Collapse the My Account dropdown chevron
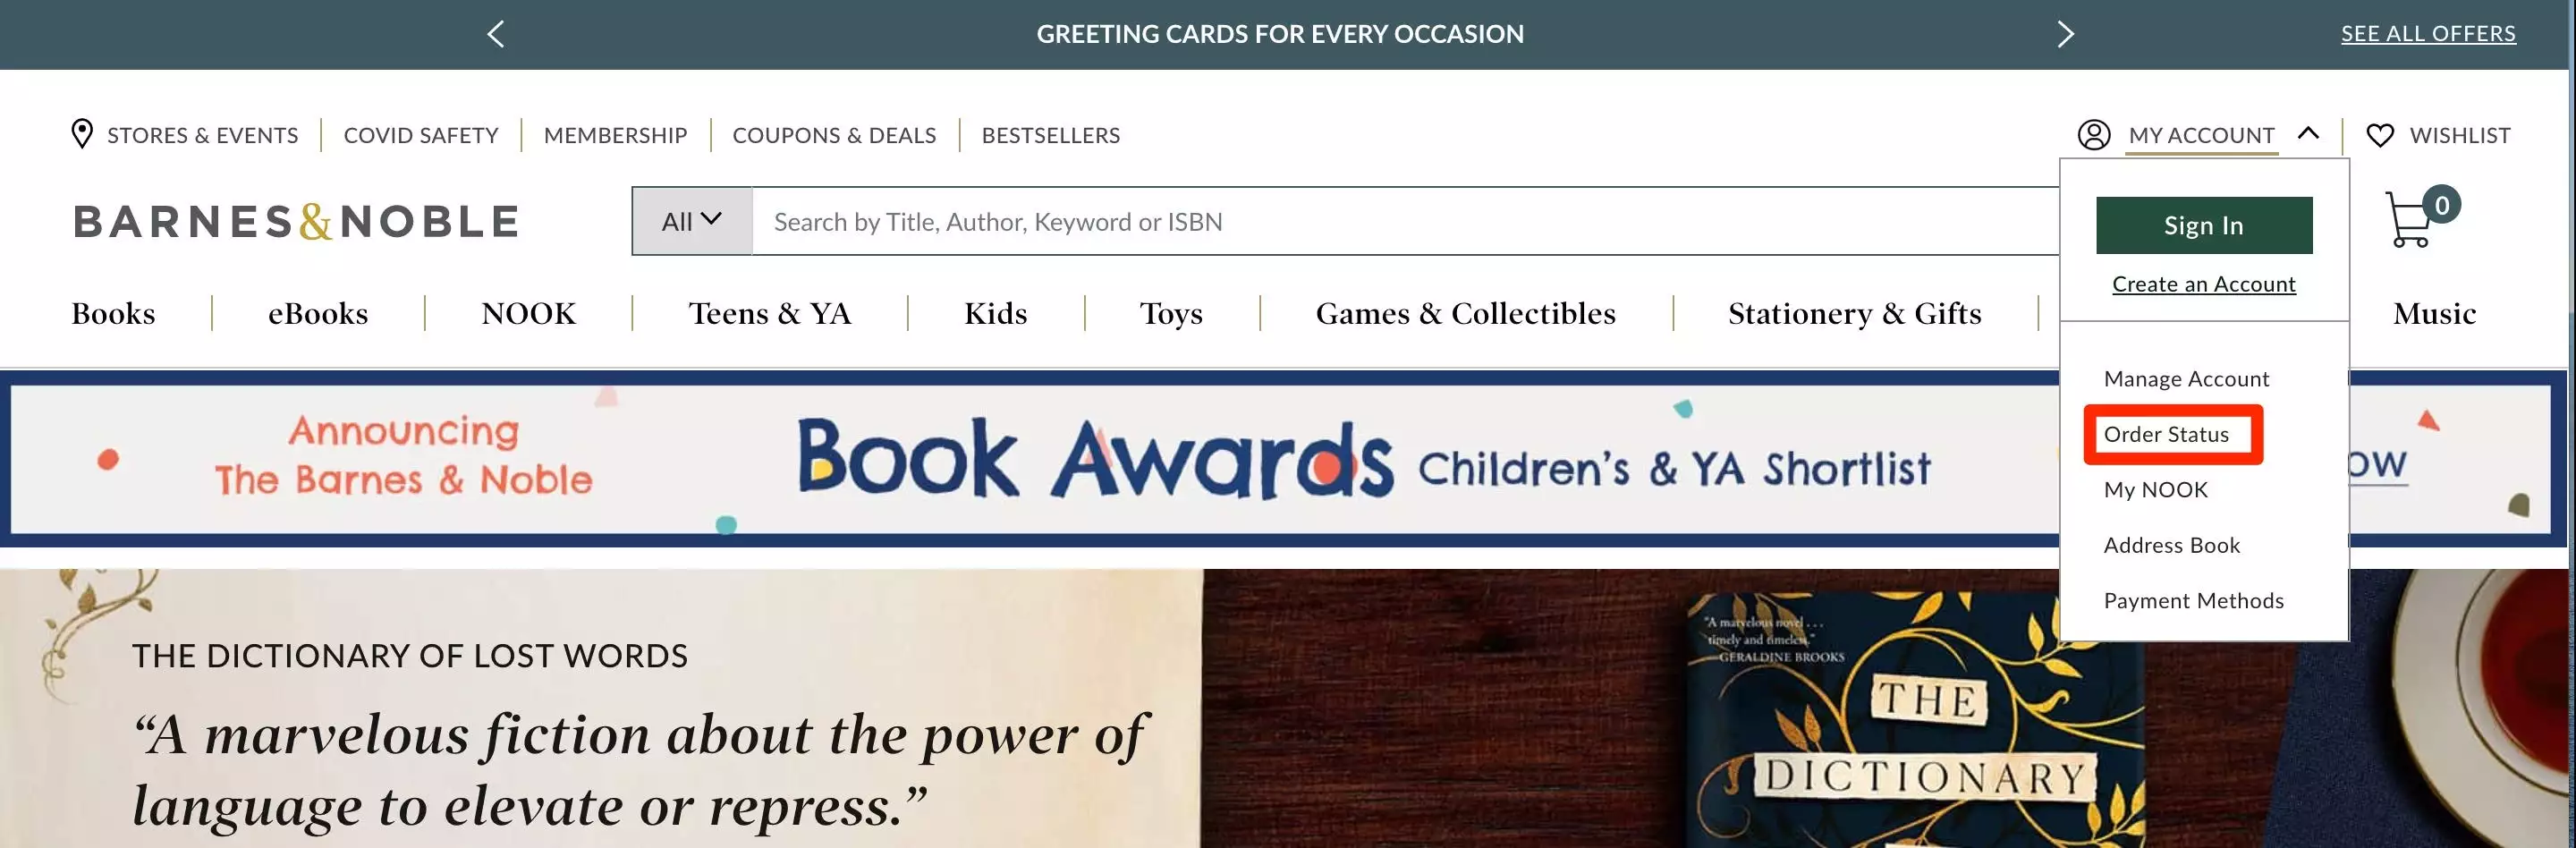This screenshot has height=848, width=2576. (x=2308, y=132)
